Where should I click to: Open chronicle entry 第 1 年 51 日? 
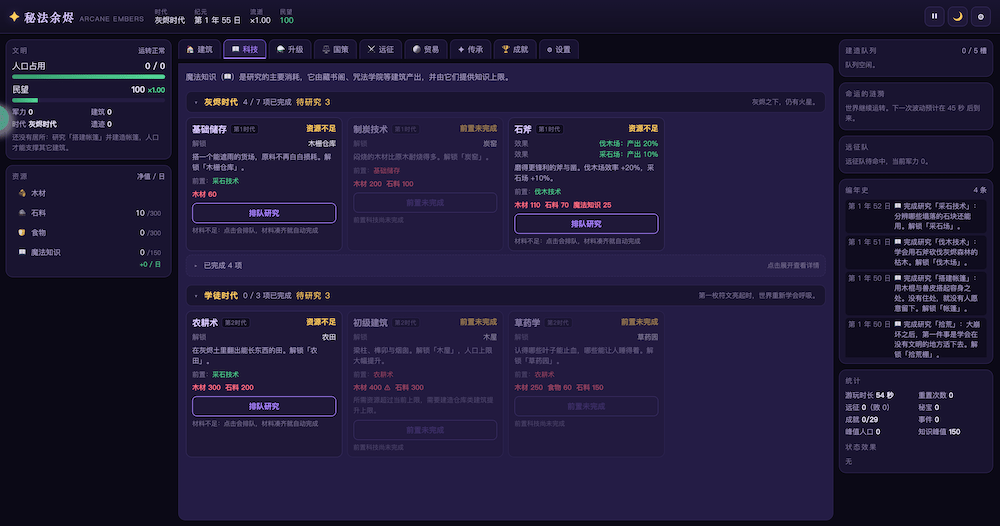915,252
